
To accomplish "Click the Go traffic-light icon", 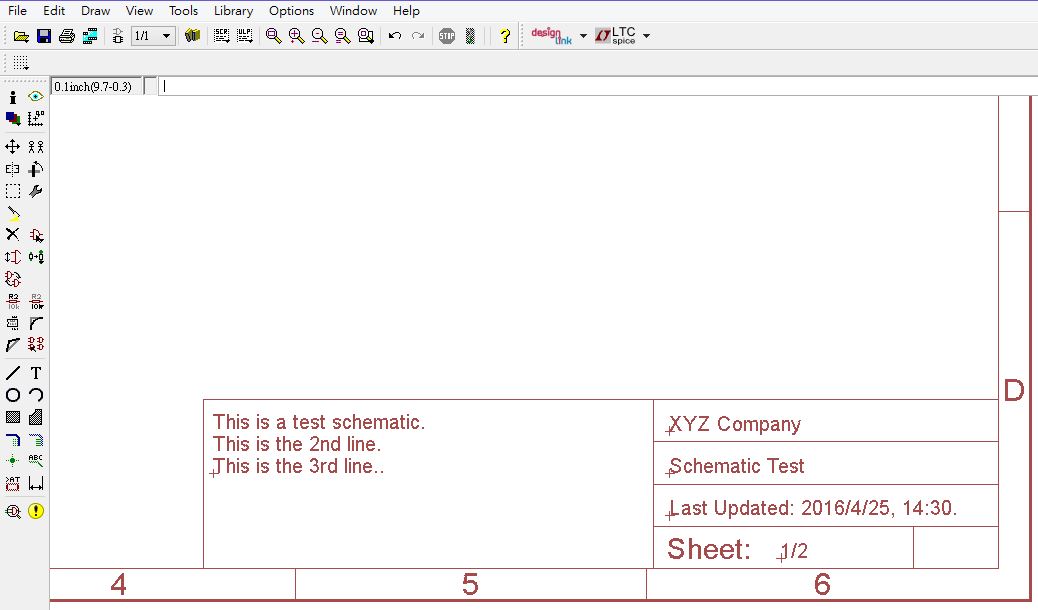I will pos(470,36).
